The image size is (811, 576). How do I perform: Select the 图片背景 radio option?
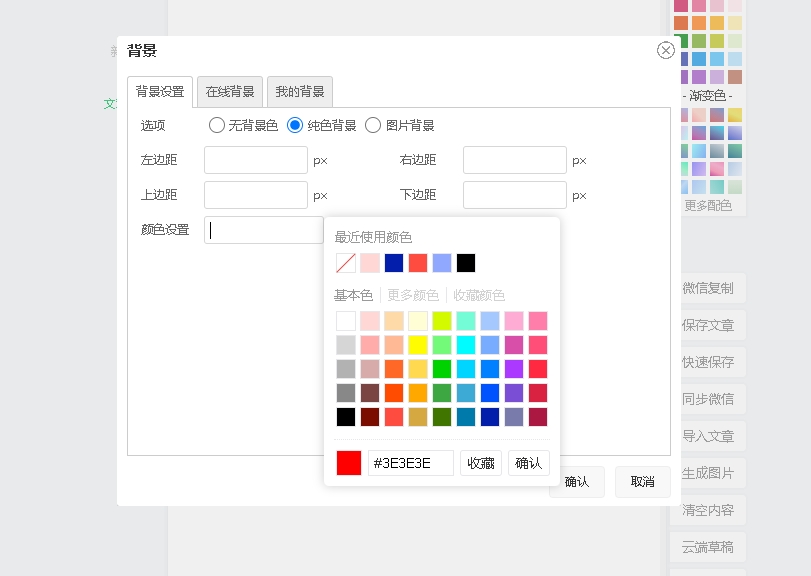373,125
